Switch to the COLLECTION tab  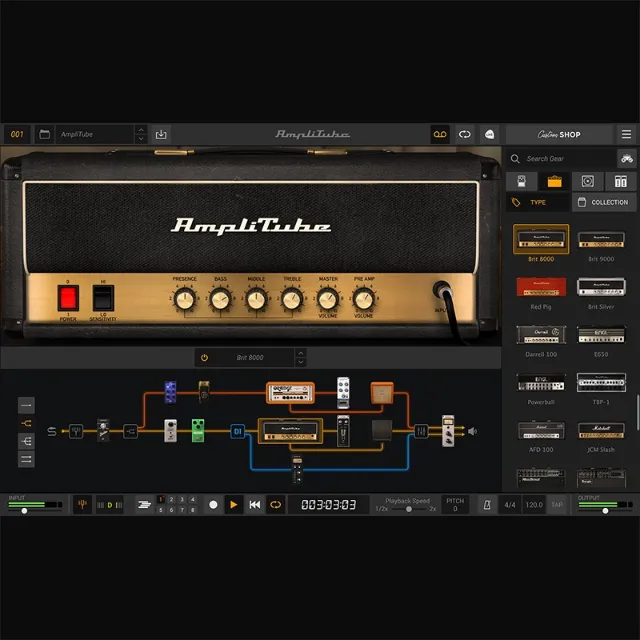tap(604, 202)
